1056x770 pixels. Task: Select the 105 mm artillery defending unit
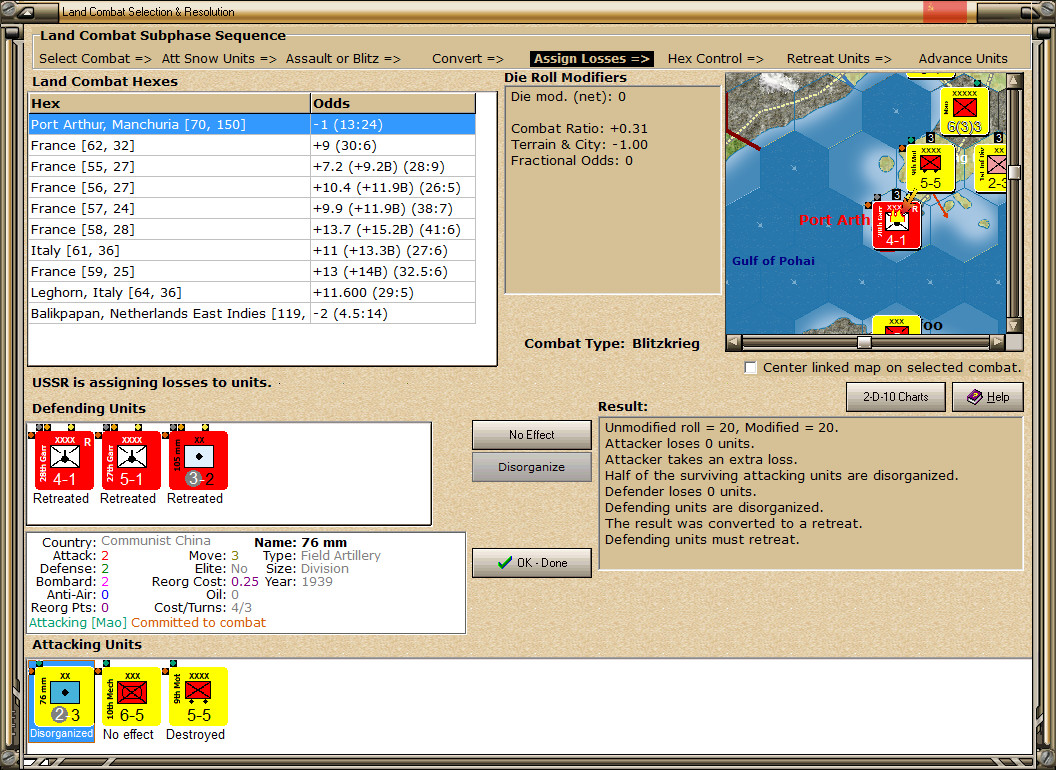tap(199, 460)
